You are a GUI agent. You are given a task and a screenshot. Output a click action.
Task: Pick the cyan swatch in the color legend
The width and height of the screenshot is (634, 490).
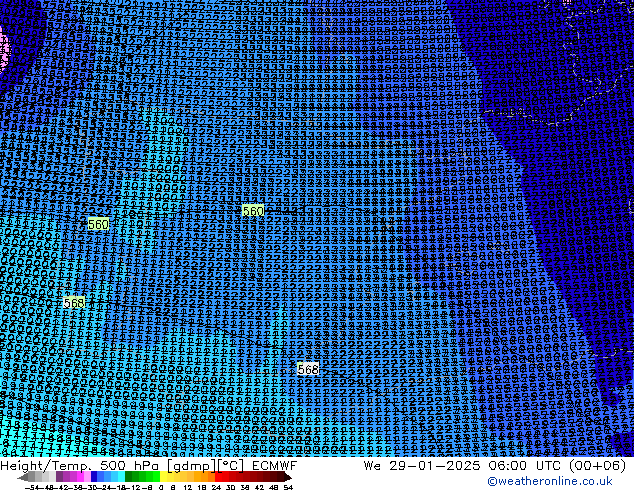click(121, 476)
